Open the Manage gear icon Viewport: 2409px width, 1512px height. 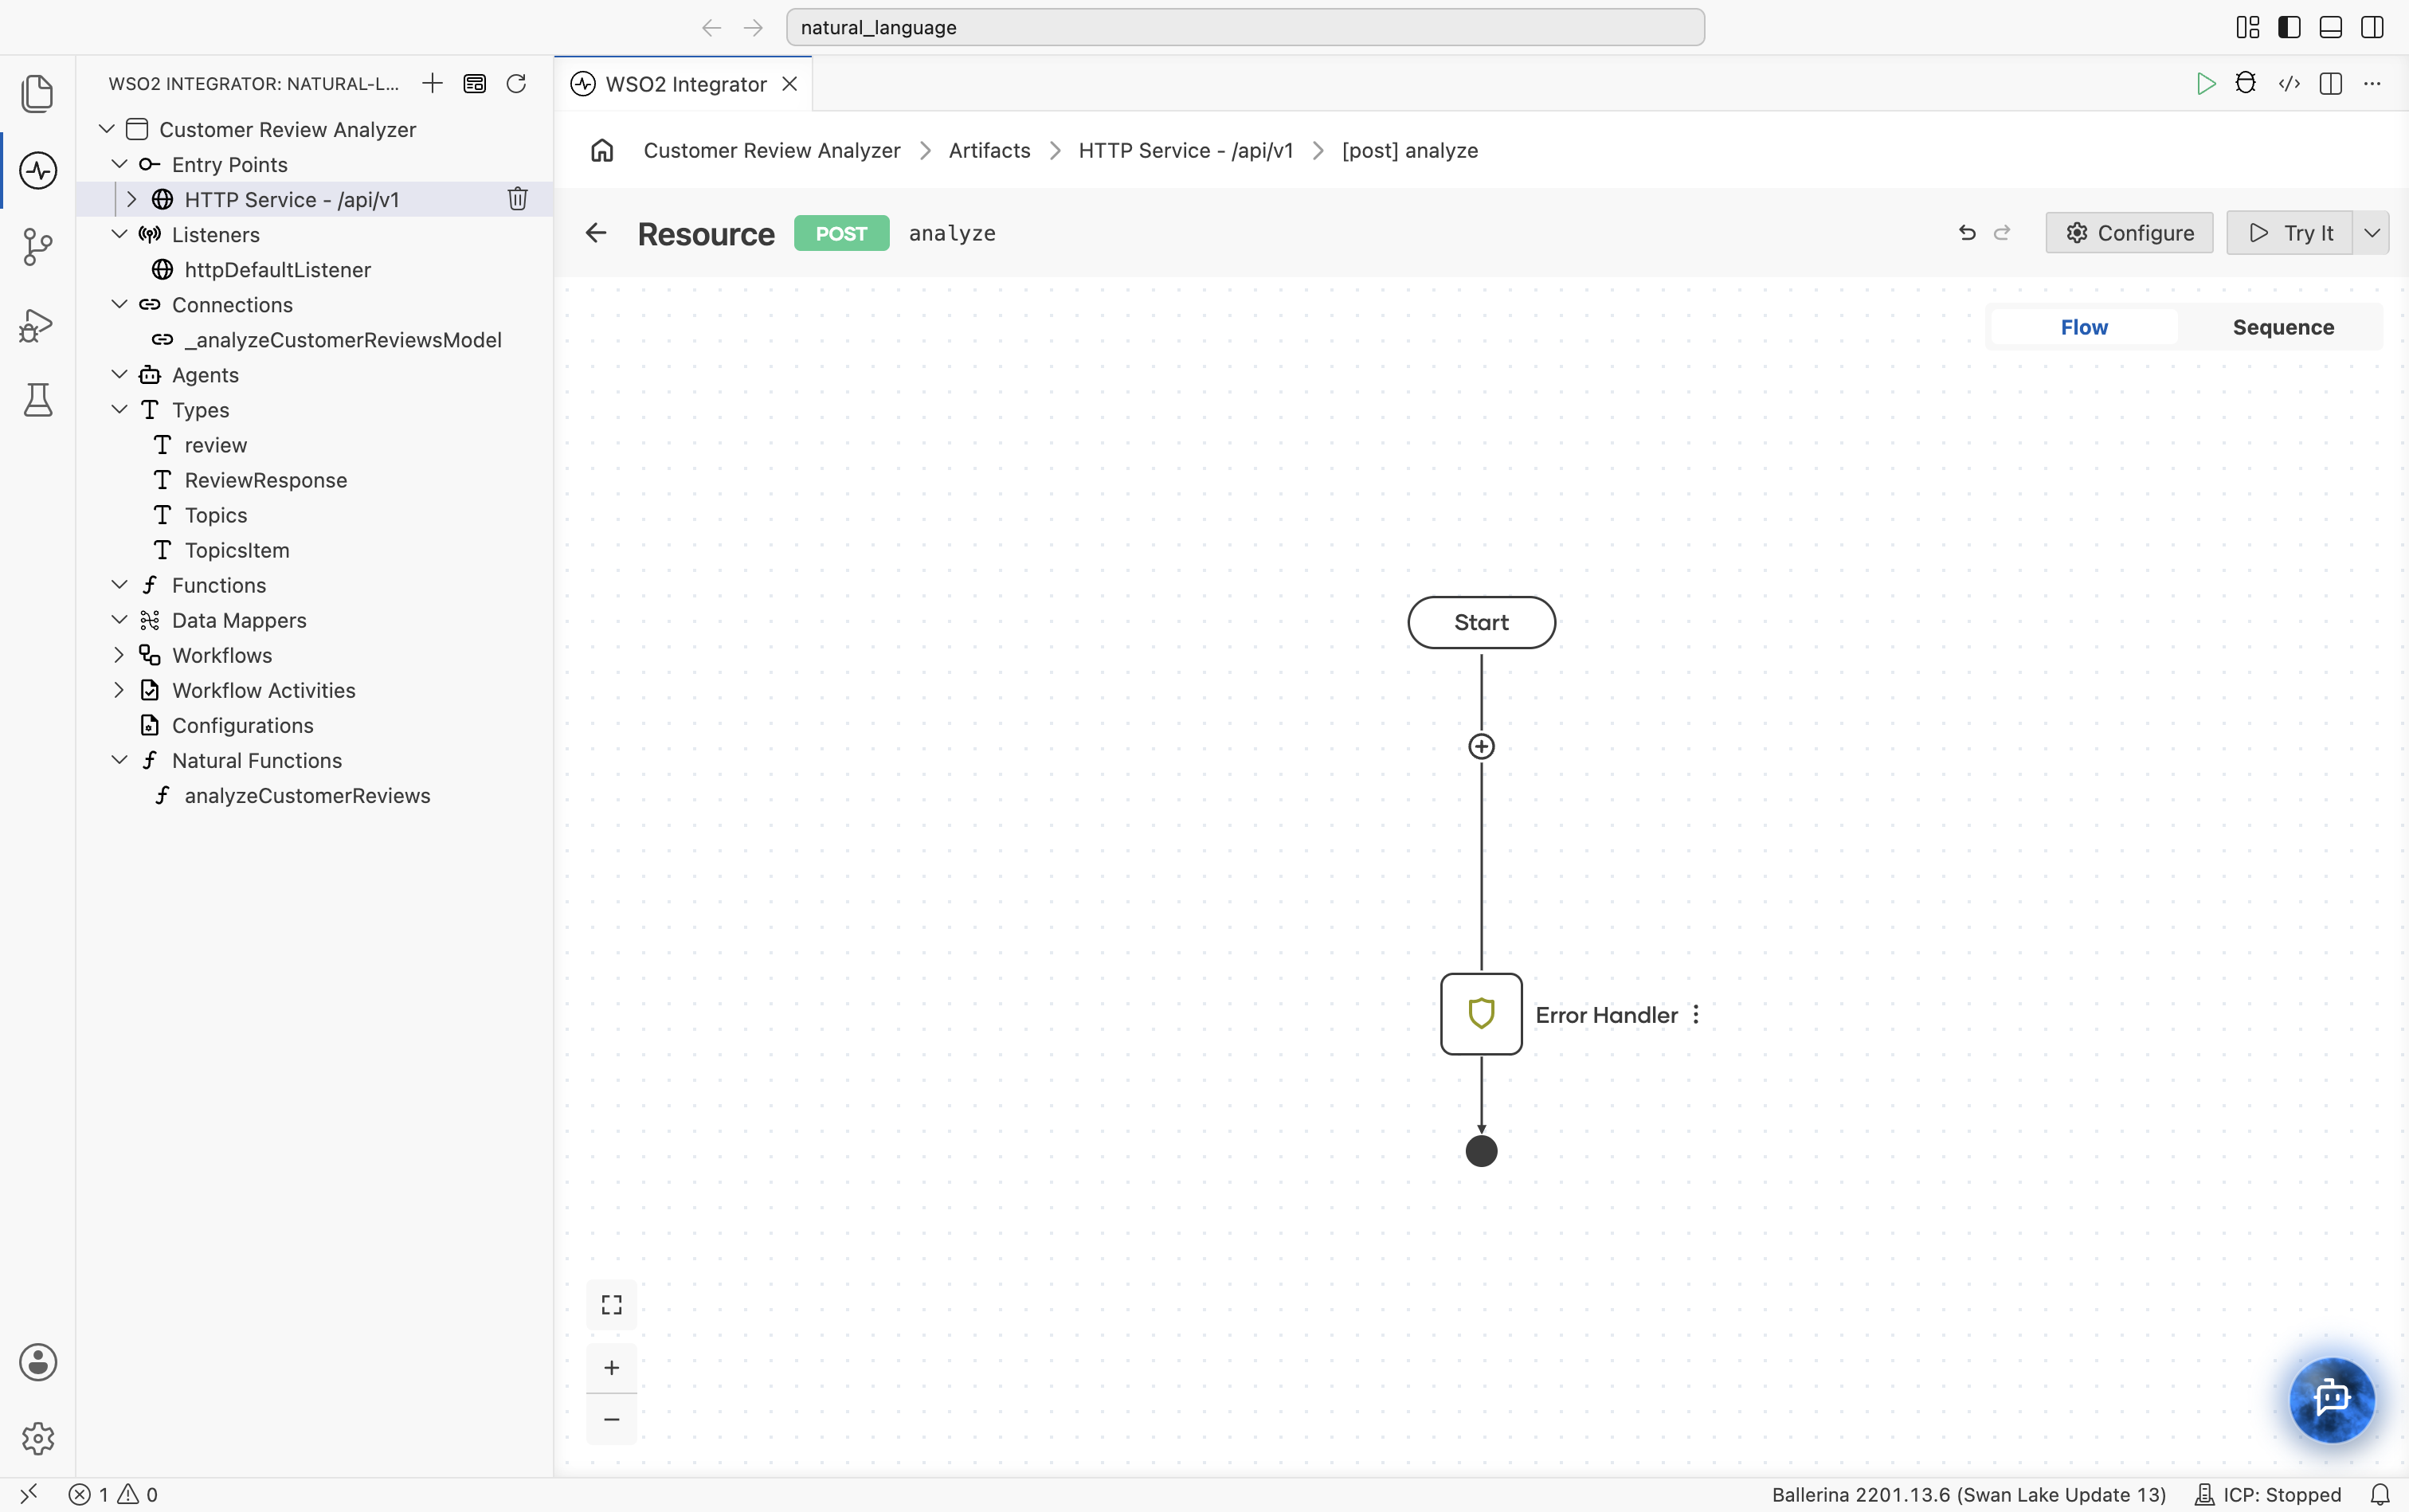coord(38,1438)
